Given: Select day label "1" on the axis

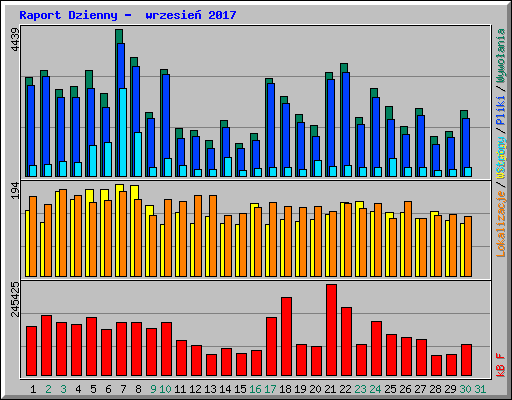Looking at the screenshot, I should (x=33, y=389).
